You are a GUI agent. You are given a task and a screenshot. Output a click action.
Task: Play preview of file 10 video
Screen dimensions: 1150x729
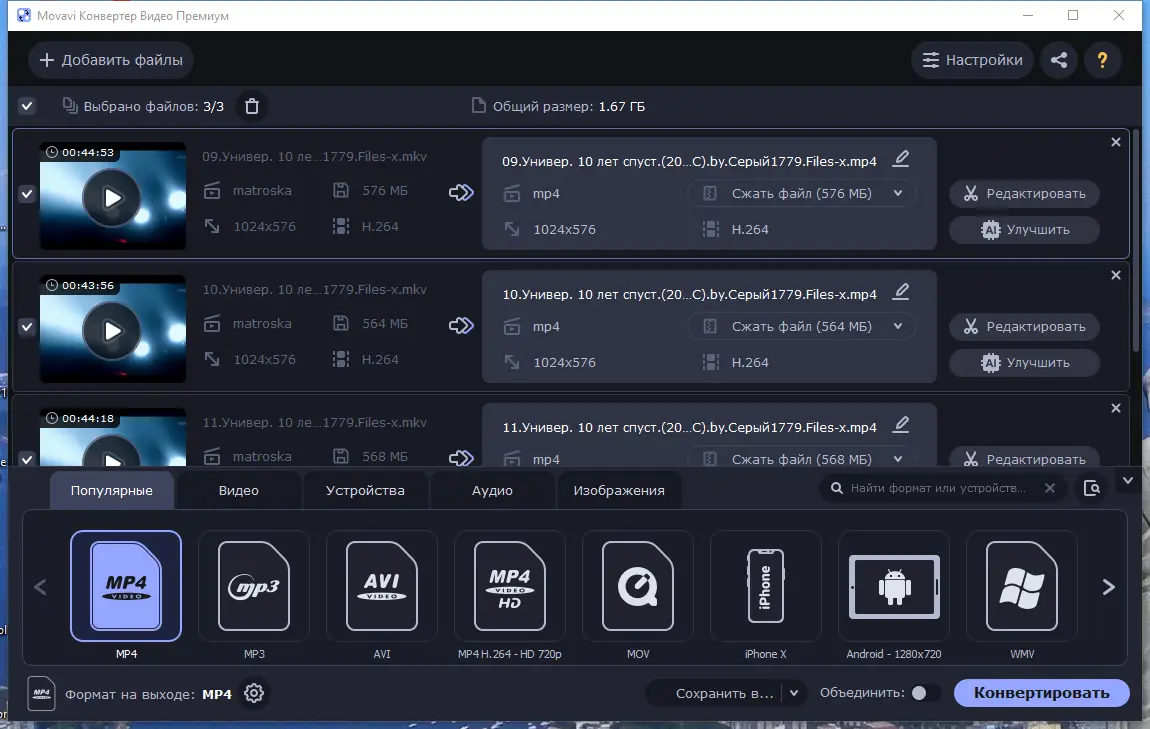click(x=111, y=331)
